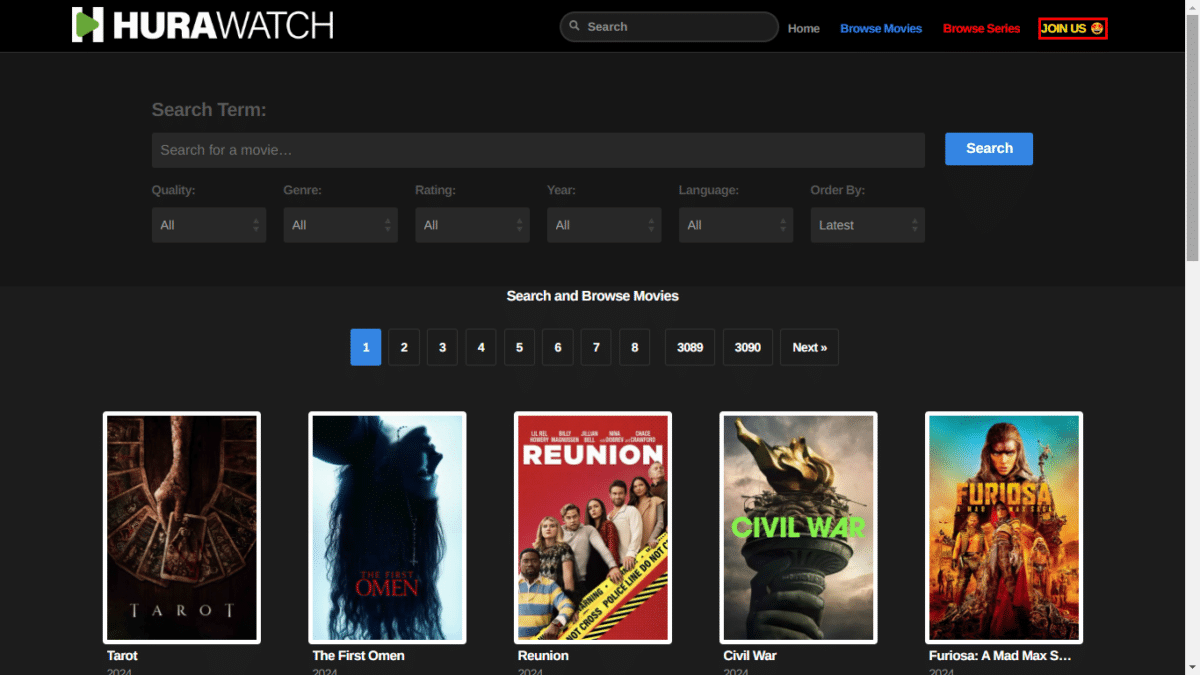1200x675 pixels.
Task: Click the magnifier icon in the top search bar
Action: tap(574, 26)
